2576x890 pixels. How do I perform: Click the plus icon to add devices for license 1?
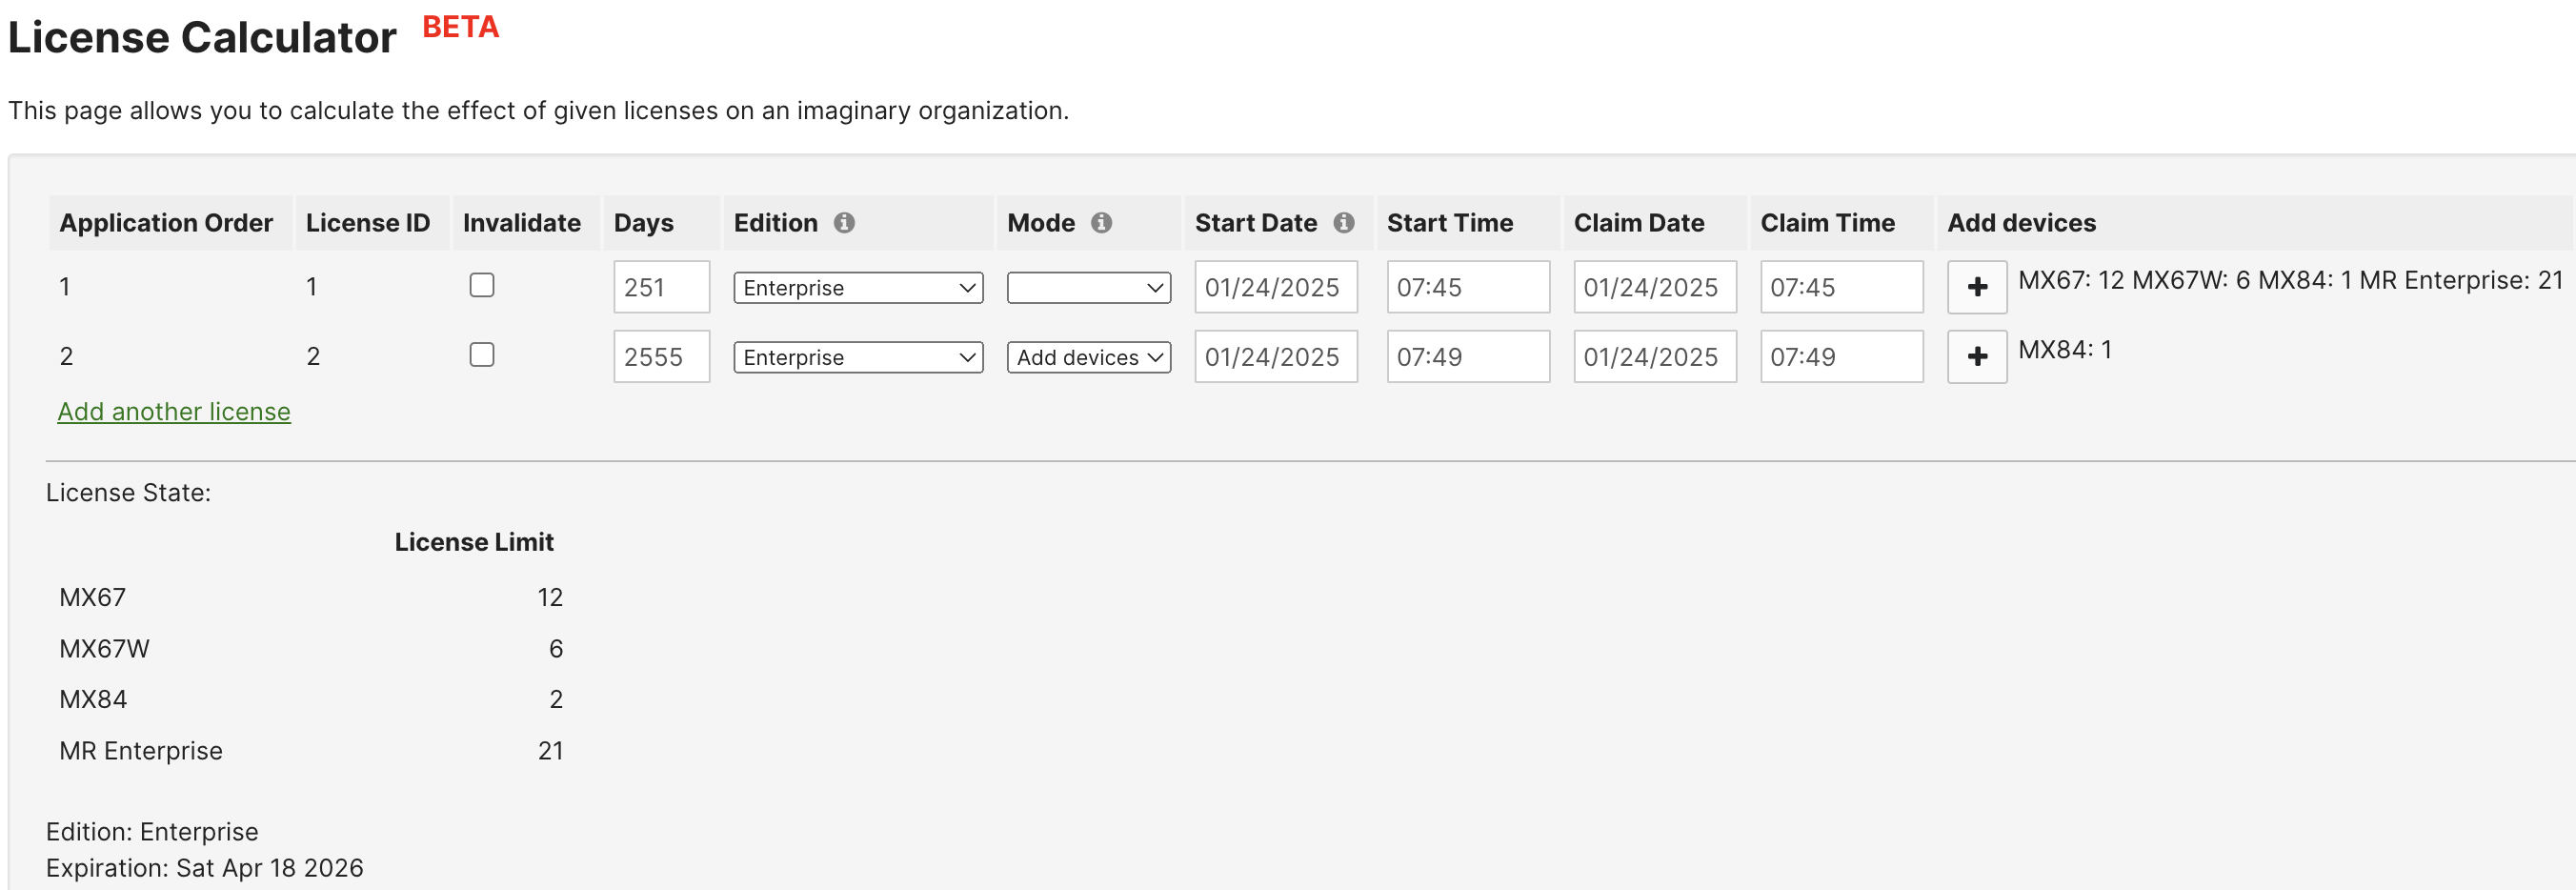pyautogui.click(x=1976, y=287)
